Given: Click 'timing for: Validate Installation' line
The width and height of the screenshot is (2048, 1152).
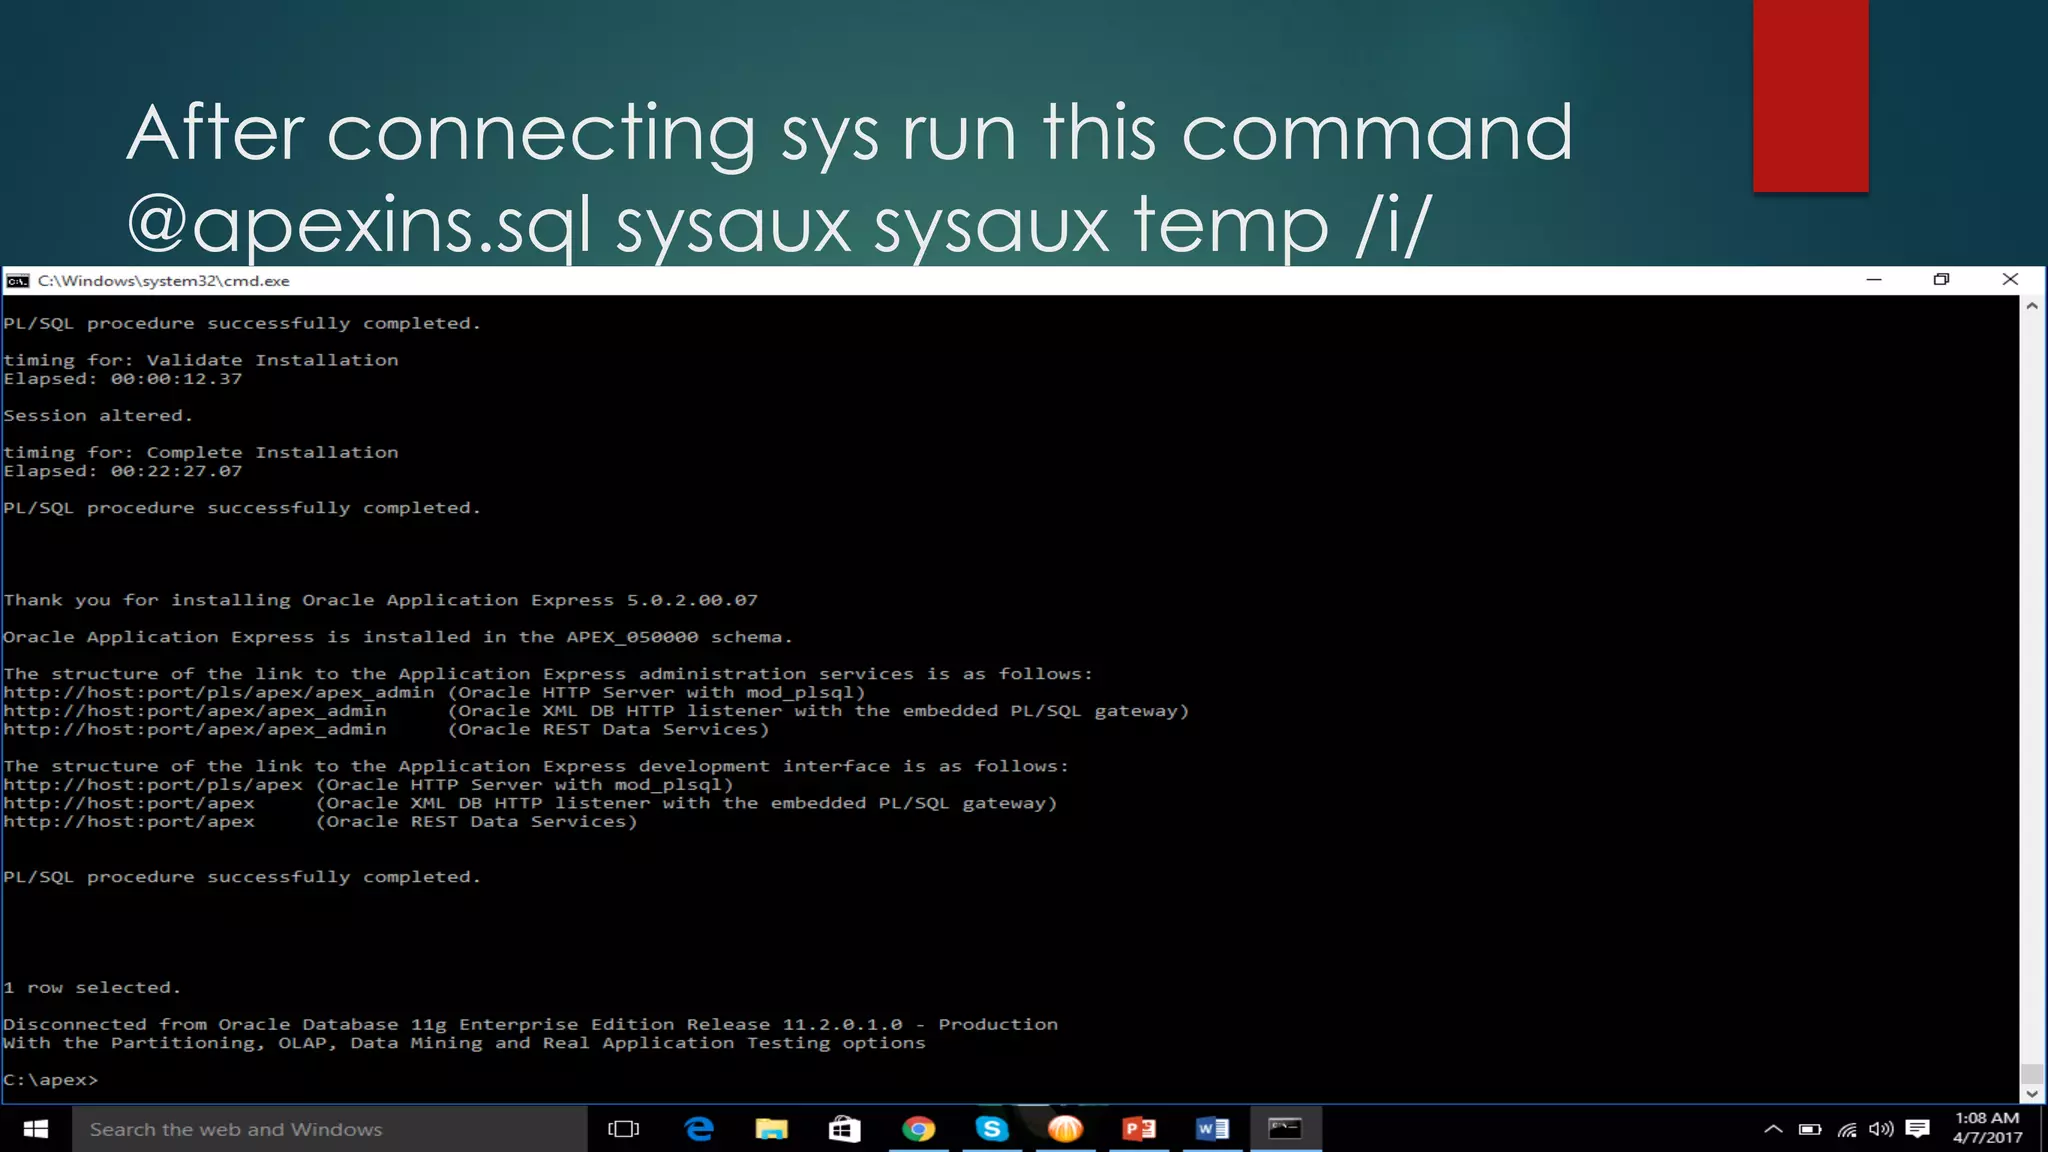Looking at the screenshot, I should [200, 360].
